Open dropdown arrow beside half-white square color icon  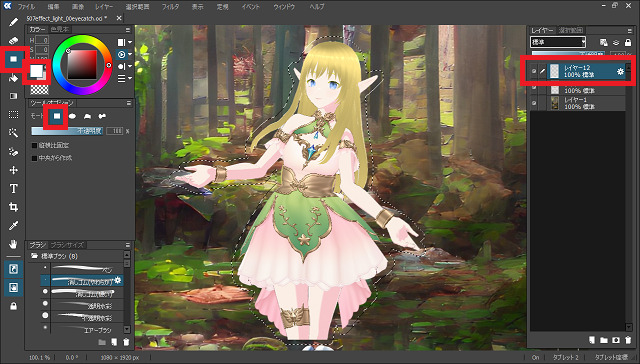pos(130,42)
